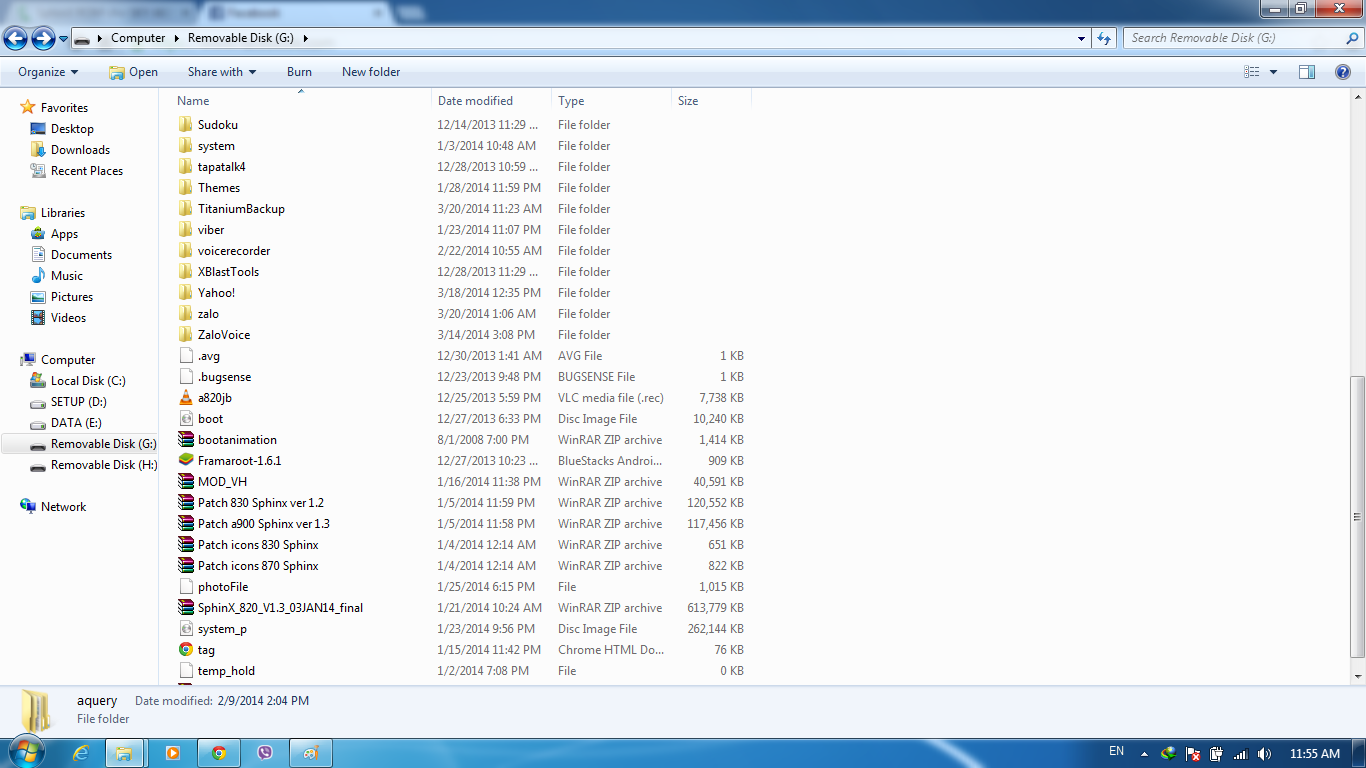
Task: Select Local Disk (C:) in navigation pane
Action: [x=88, y=381]
